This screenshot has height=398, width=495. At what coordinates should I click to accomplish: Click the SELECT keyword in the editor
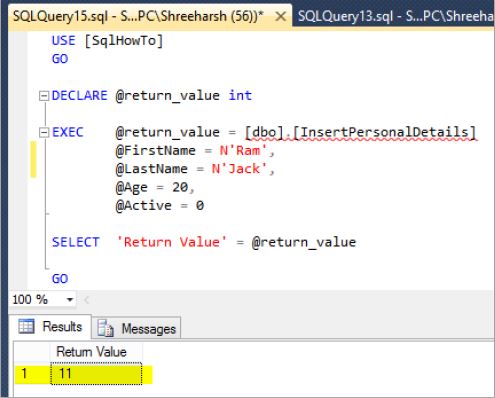(x=76, y=242)
